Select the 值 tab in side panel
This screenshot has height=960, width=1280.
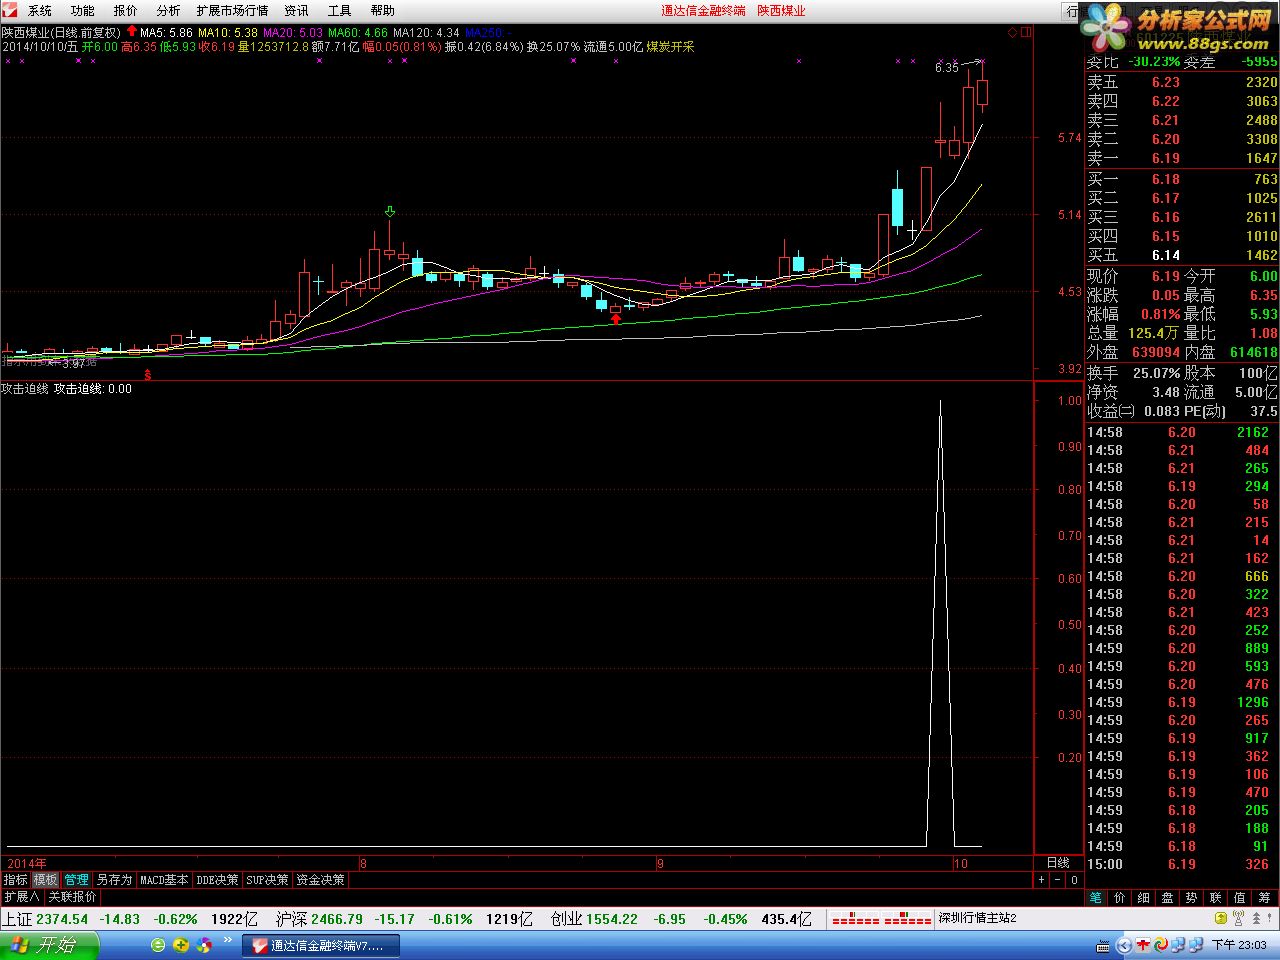(1240, 897)
